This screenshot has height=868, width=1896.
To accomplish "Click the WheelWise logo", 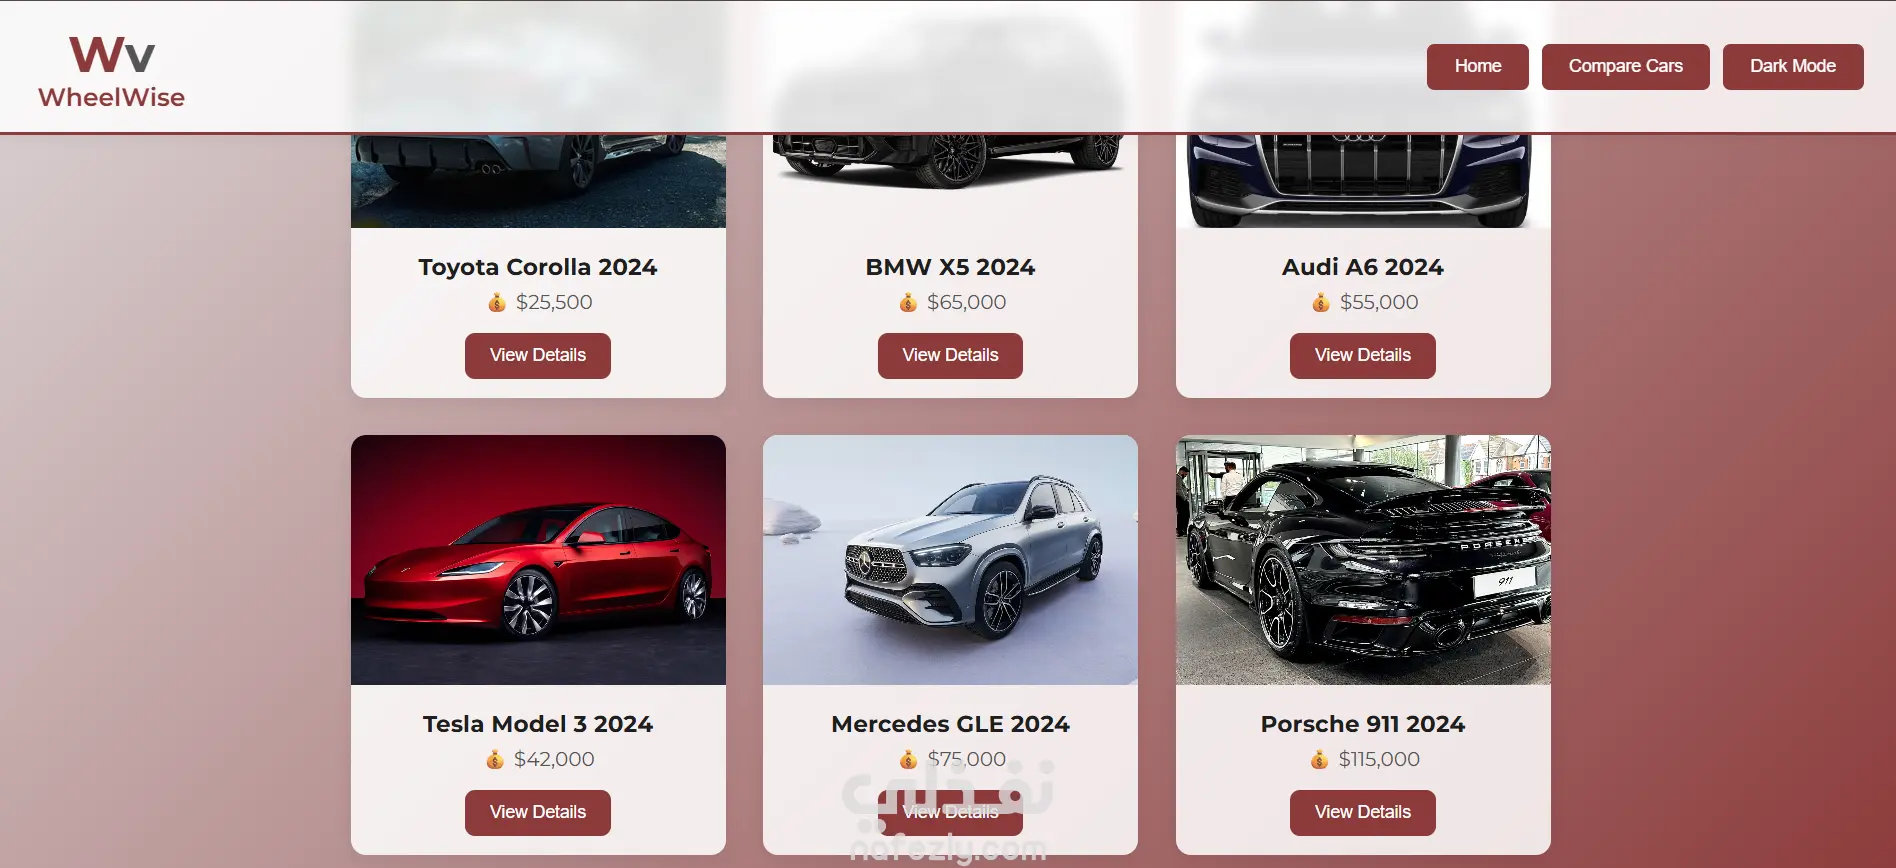I will [x=111, y=71].
